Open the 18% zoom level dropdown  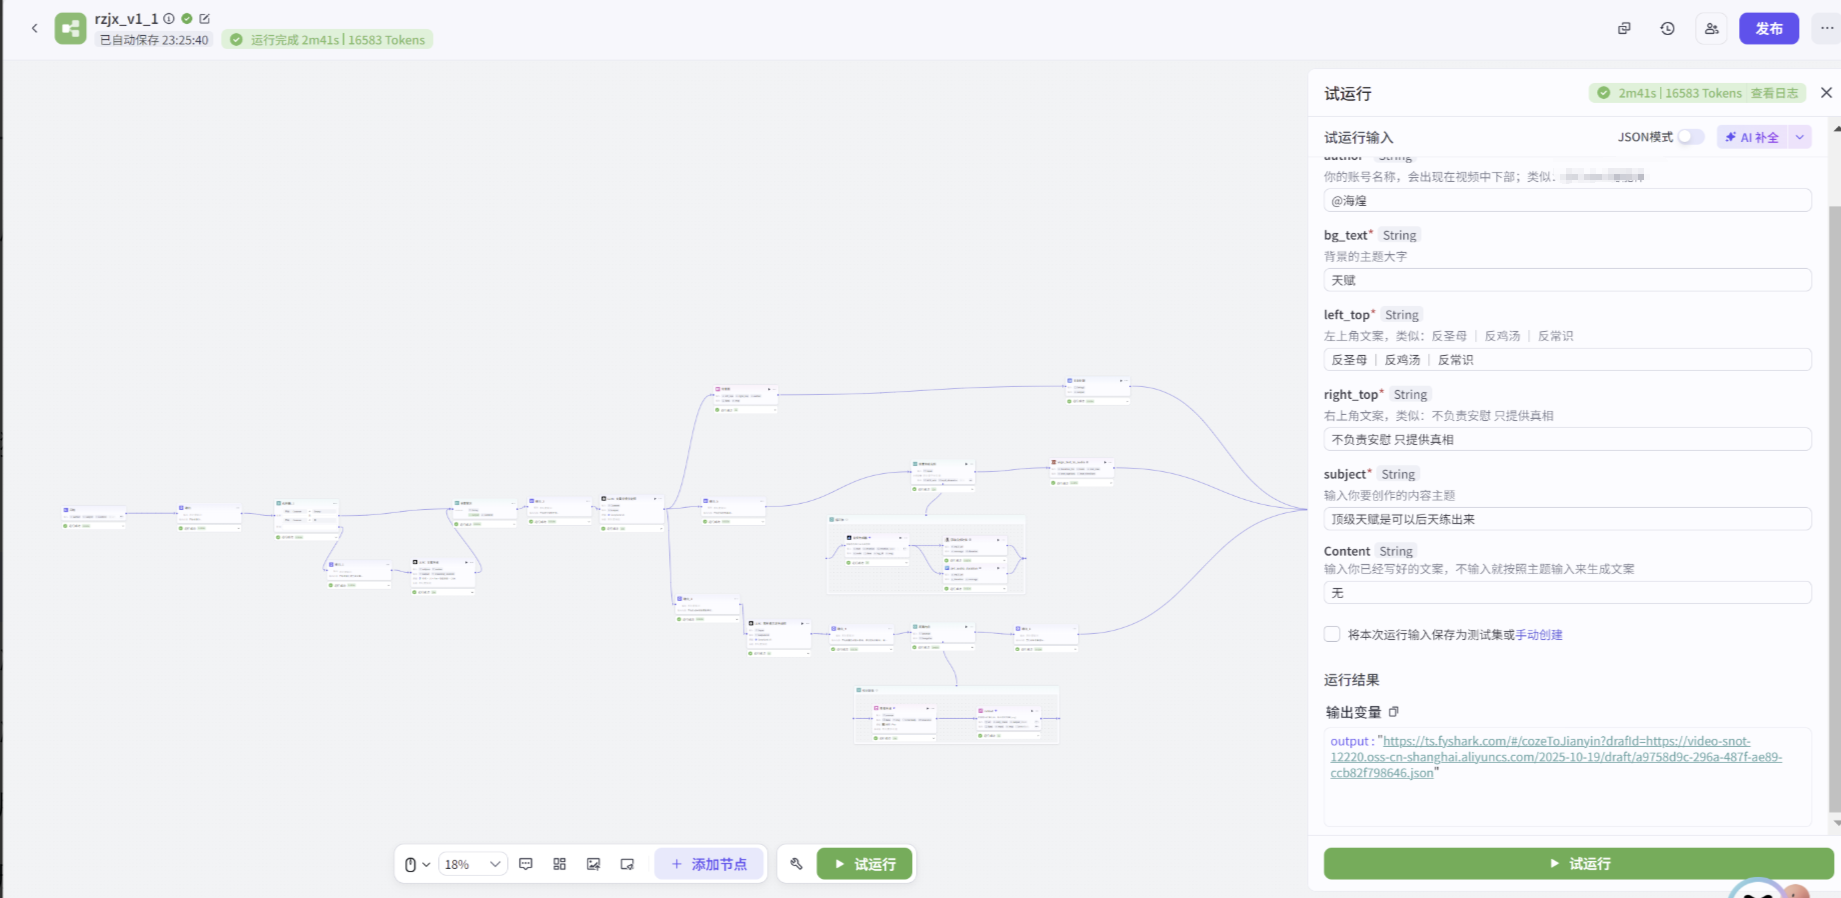click(472, 864)
